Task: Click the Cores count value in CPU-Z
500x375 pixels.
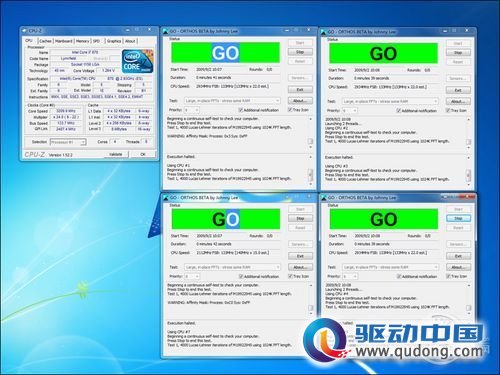Action: pos(115,142)
